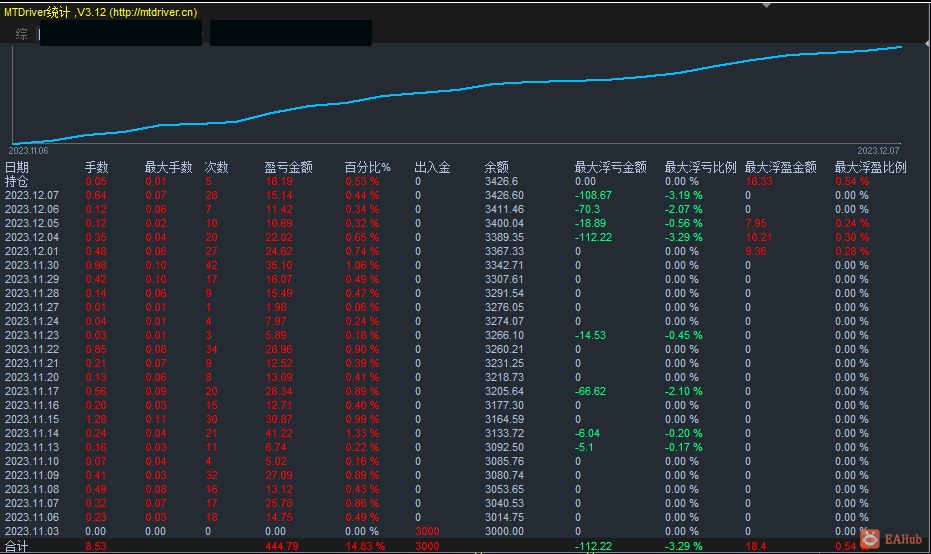
Task: Click the chart start date label 2023.11.06
Action: coord(28,151)
